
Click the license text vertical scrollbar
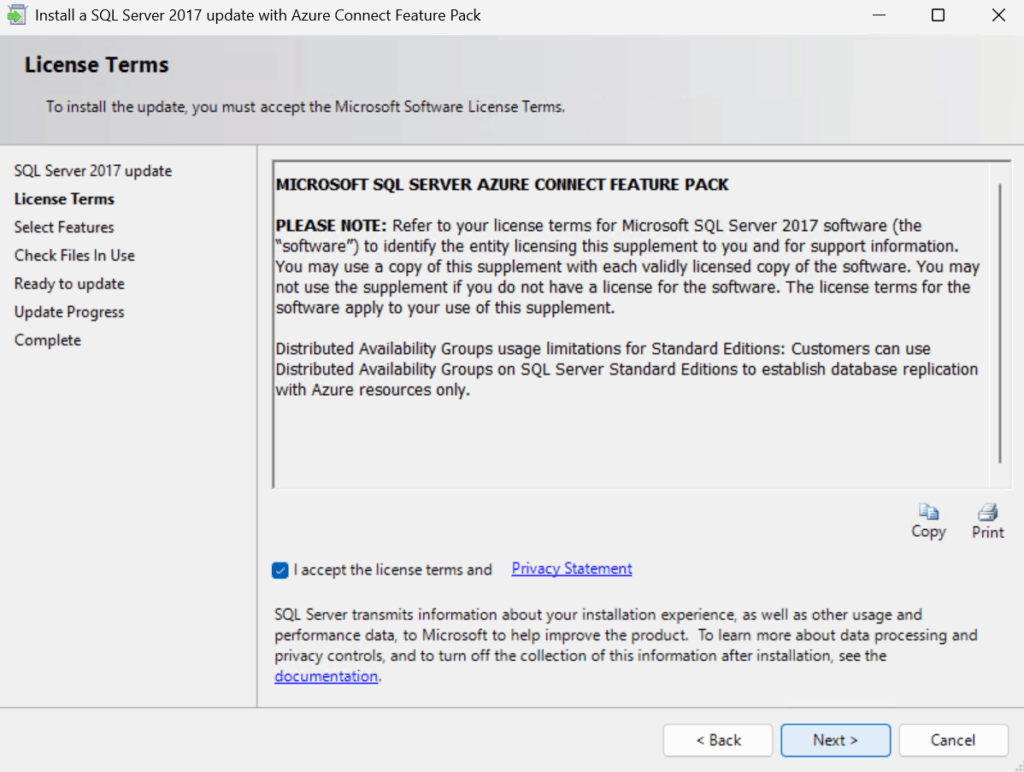1000,324
